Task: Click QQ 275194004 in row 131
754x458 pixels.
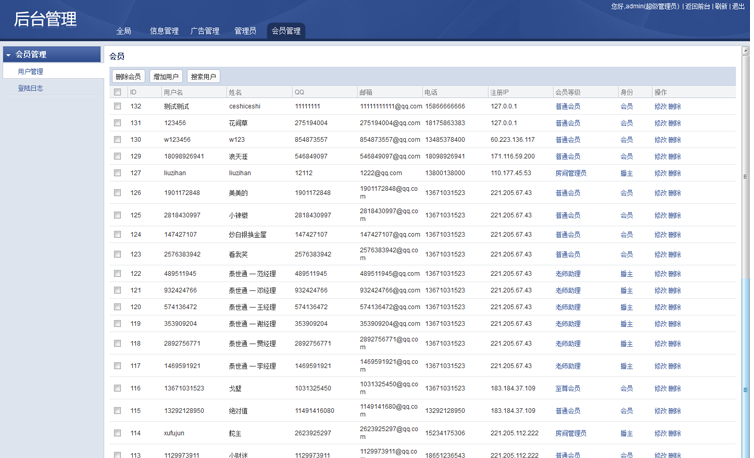Action: point(311,123)
